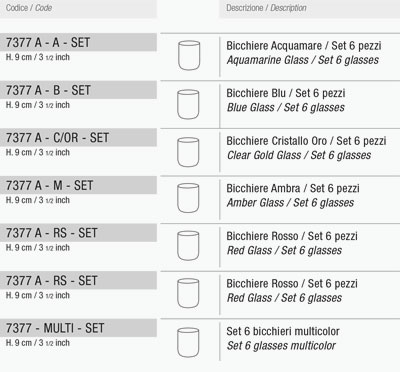Click Bicchiere Blu / Set 6 pezzi
This screenshot has height=372, width=400.
286,93
